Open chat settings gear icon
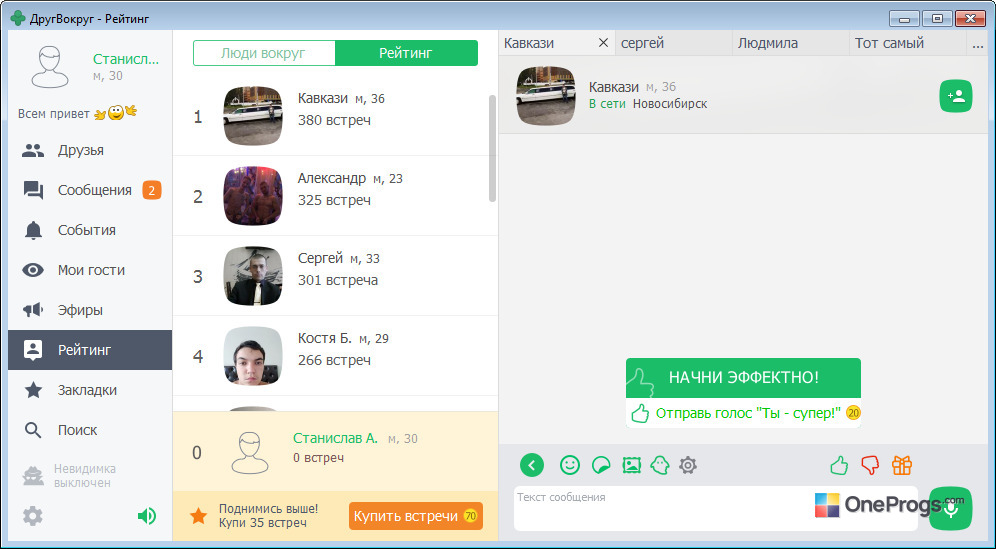Viewport: 996px width, 549px height. [688, 466]
